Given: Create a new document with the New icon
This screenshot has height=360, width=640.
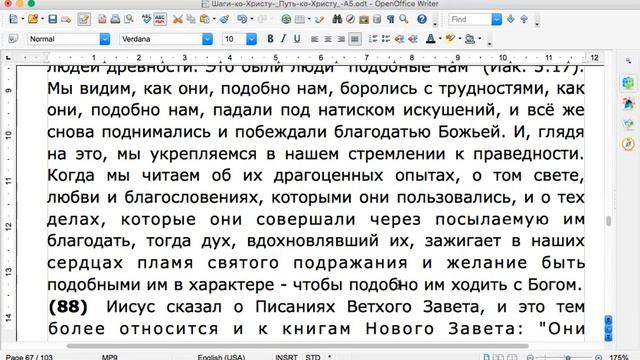Looking at the screenshot, I should [x=13, y=19].
